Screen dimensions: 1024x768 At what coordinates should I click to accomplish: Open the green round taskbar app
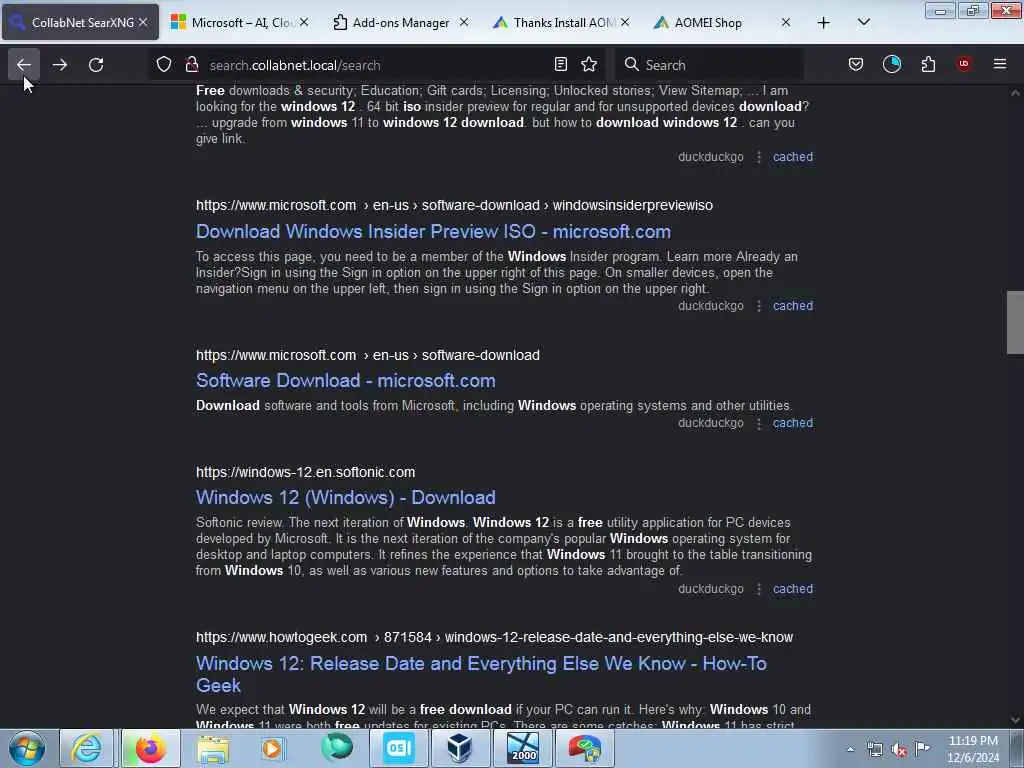[x=336, y=748]
